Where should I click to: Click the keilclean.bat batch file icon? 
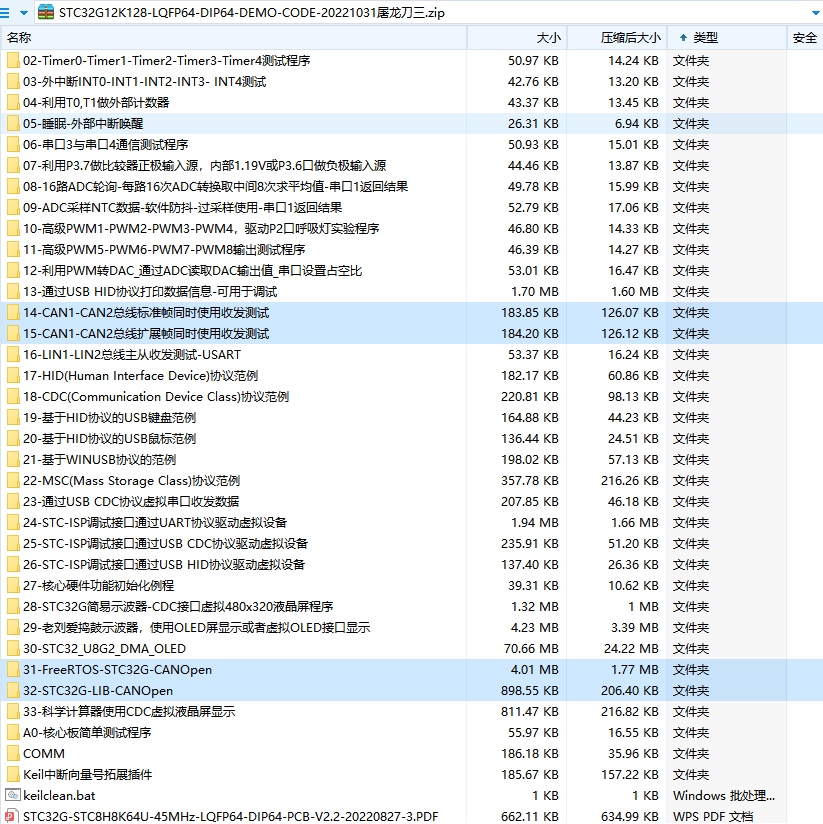tap(13, 796)
